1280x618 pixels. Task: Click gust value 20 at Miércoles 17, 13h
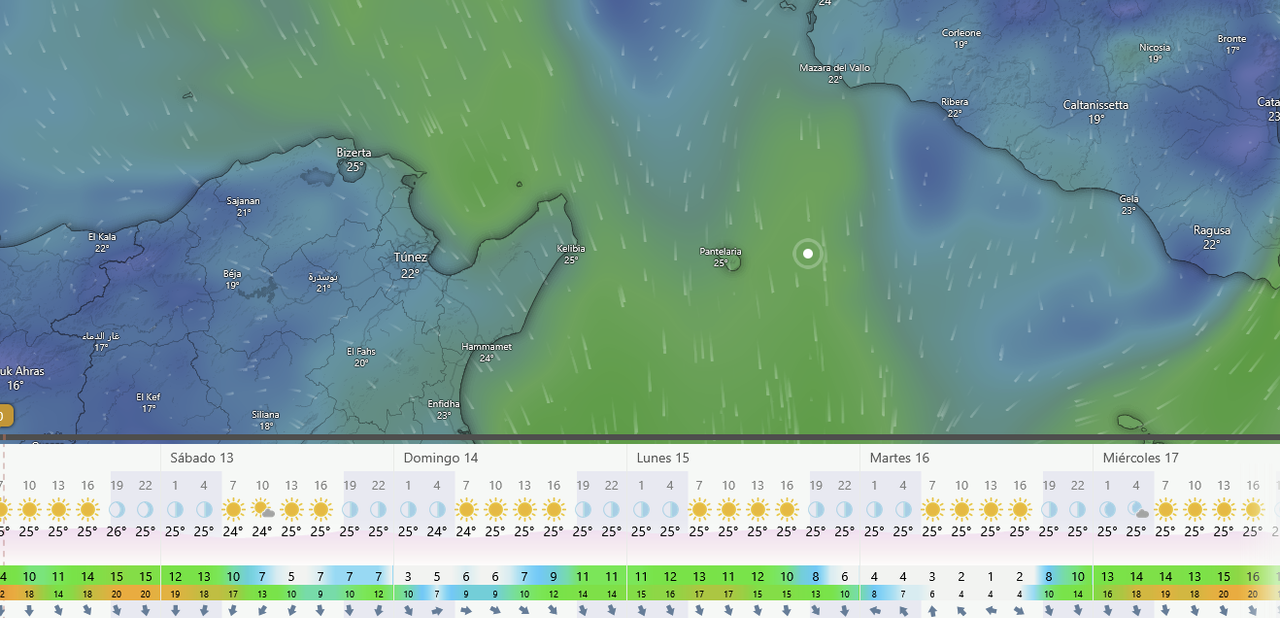pyautogui.click(x=1224, y=593)
